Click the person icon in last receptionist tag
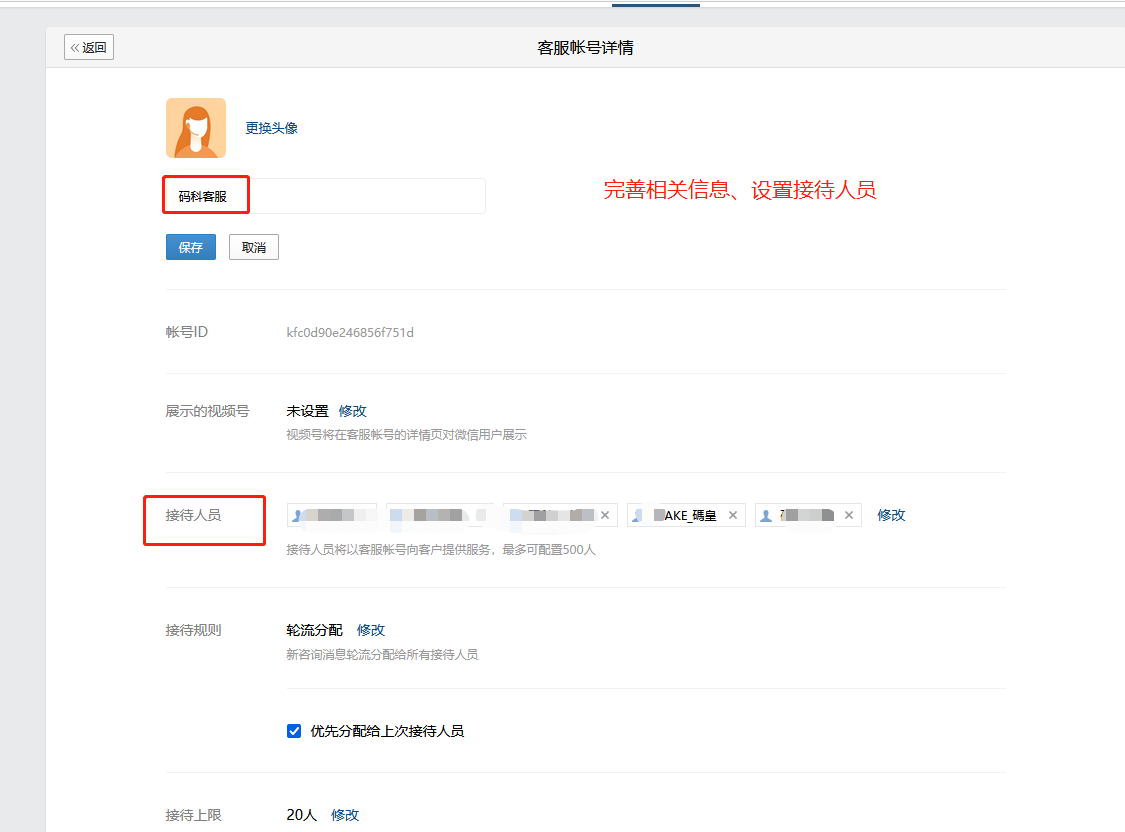The image size is (1125, 832). tap(766, 515)
